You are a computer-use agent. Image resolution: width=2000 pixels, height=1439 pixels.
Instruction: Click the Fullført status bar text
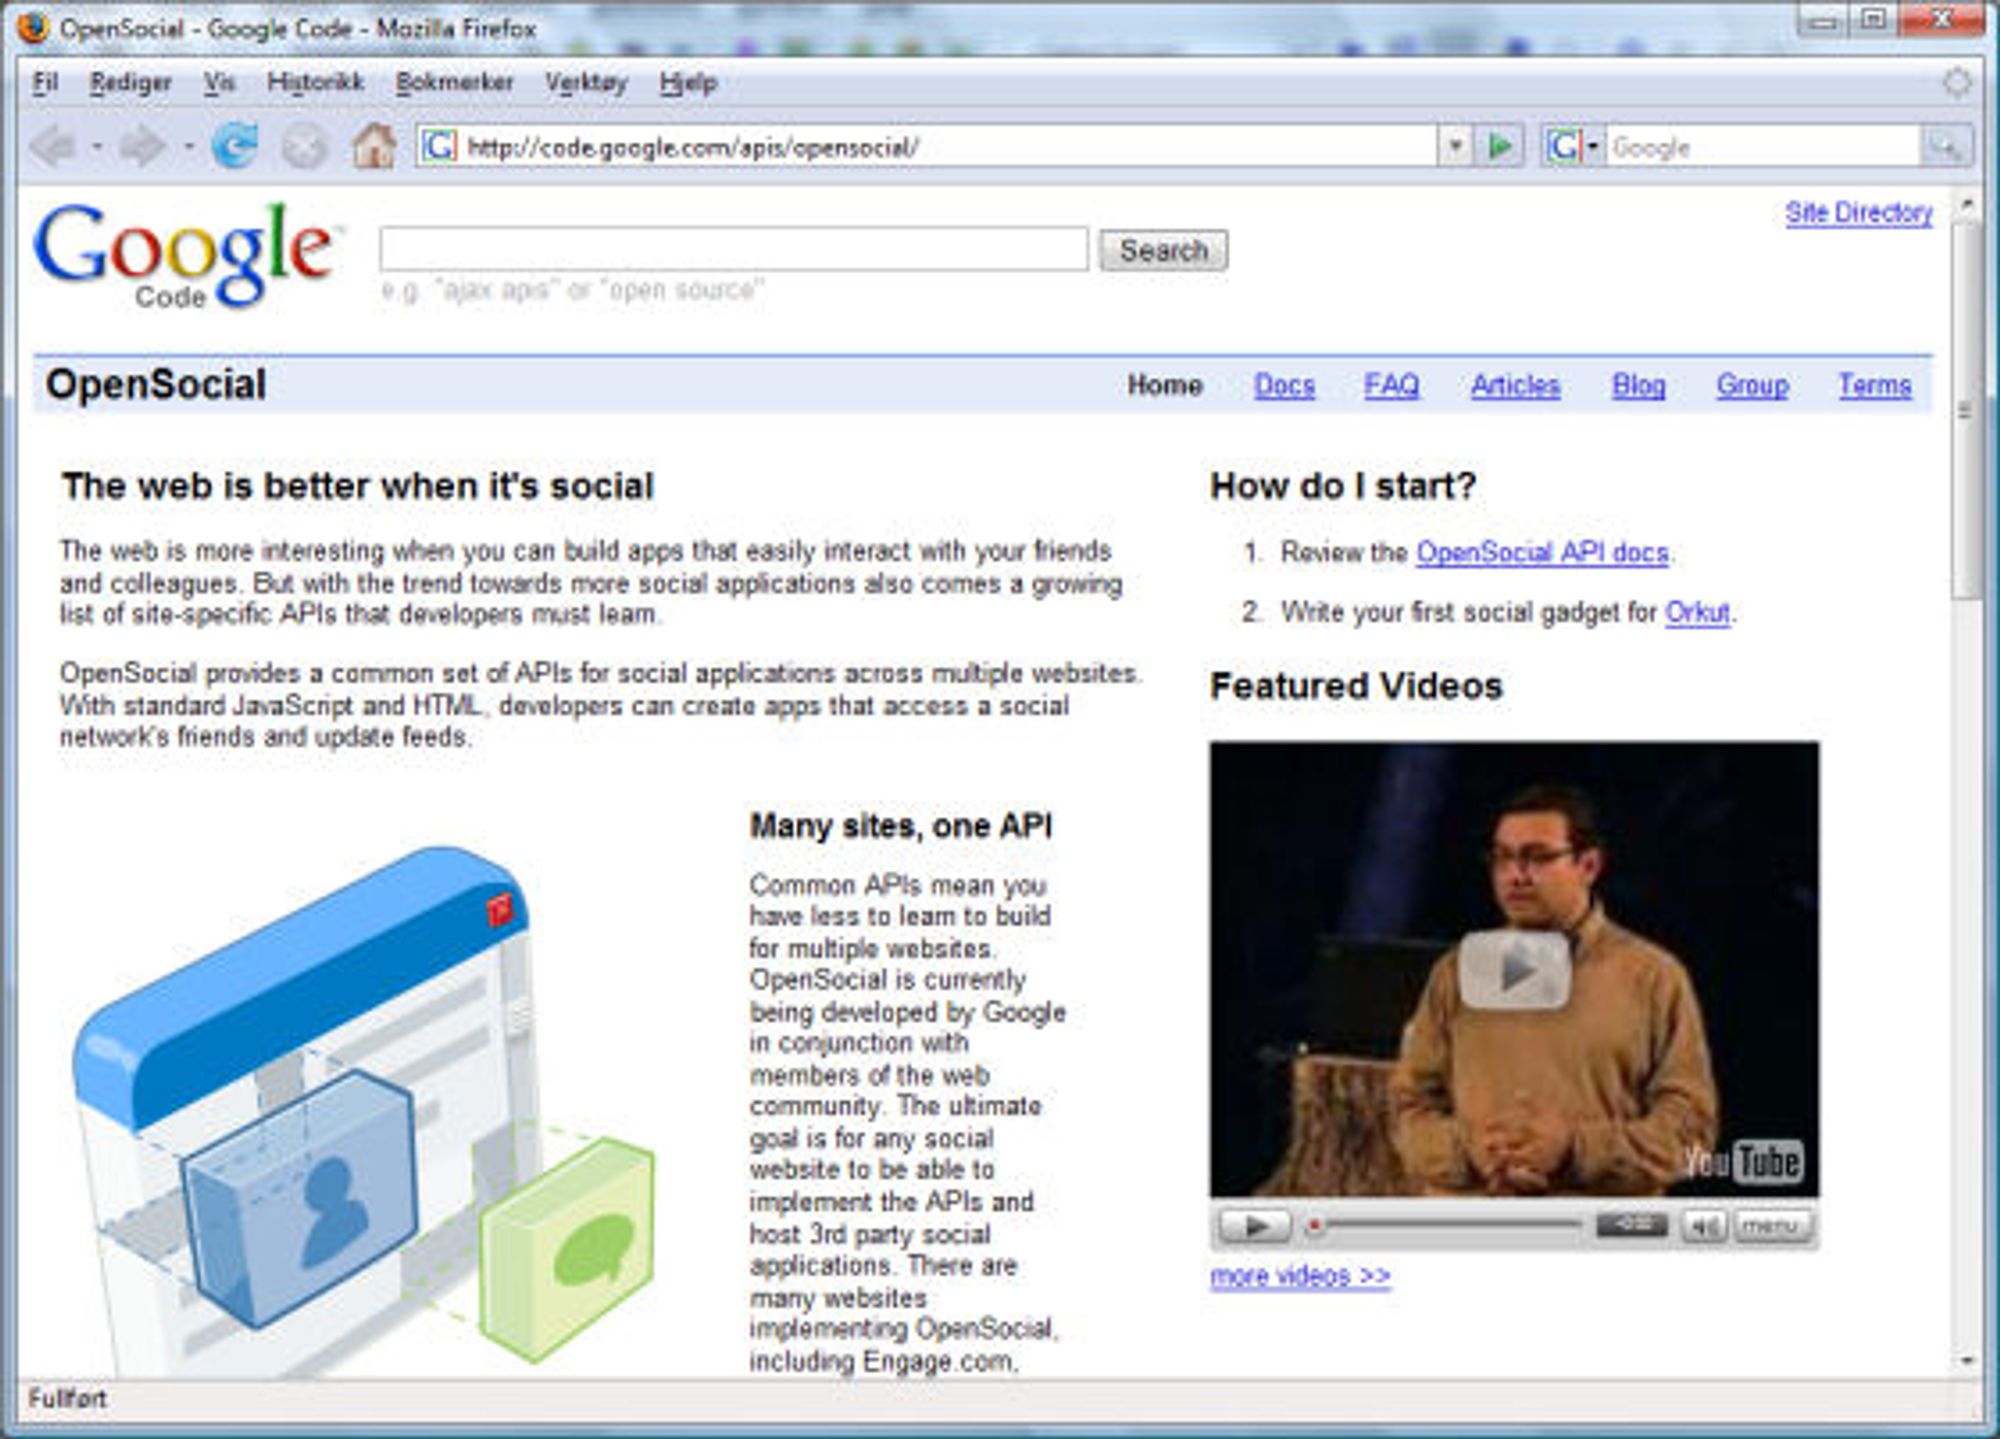point(67,1399)
